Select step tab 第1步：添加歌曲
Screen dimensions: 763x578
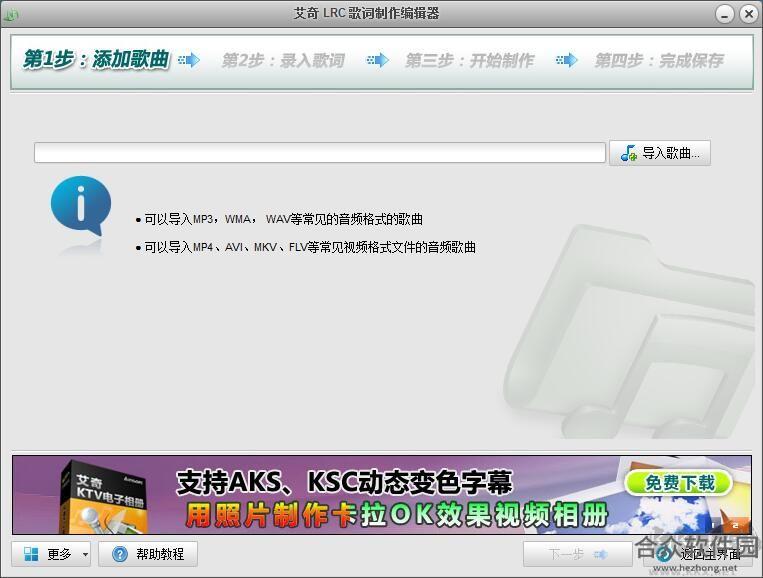pos(96,59)
